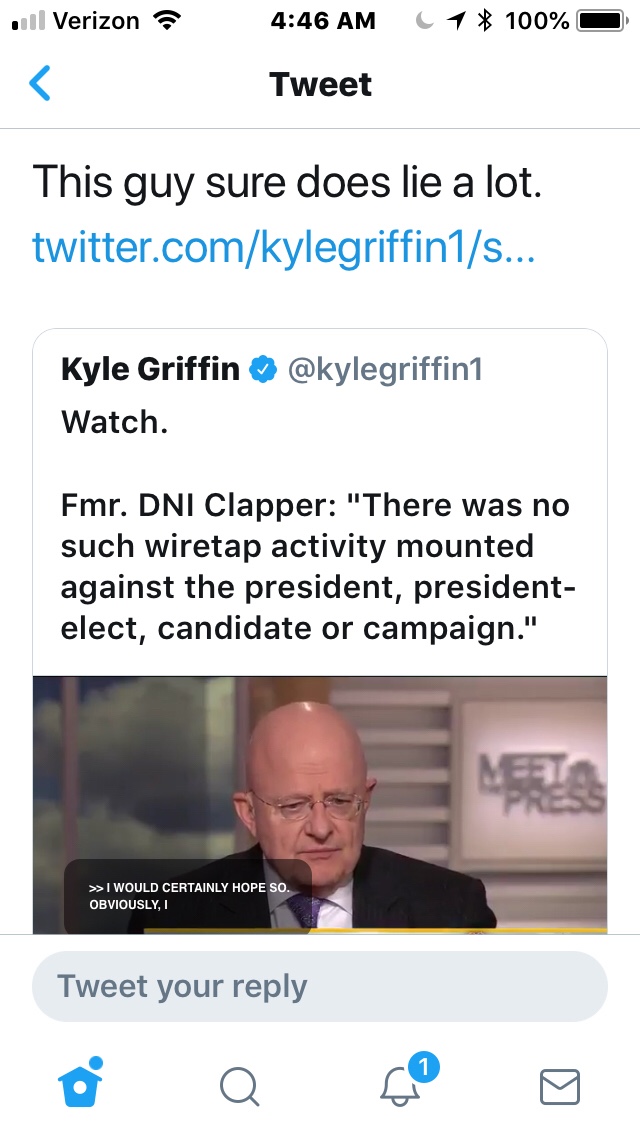Tap the Kyle Griffin display name
This screenshot has height=1136, width=640.
coord(150,370)
